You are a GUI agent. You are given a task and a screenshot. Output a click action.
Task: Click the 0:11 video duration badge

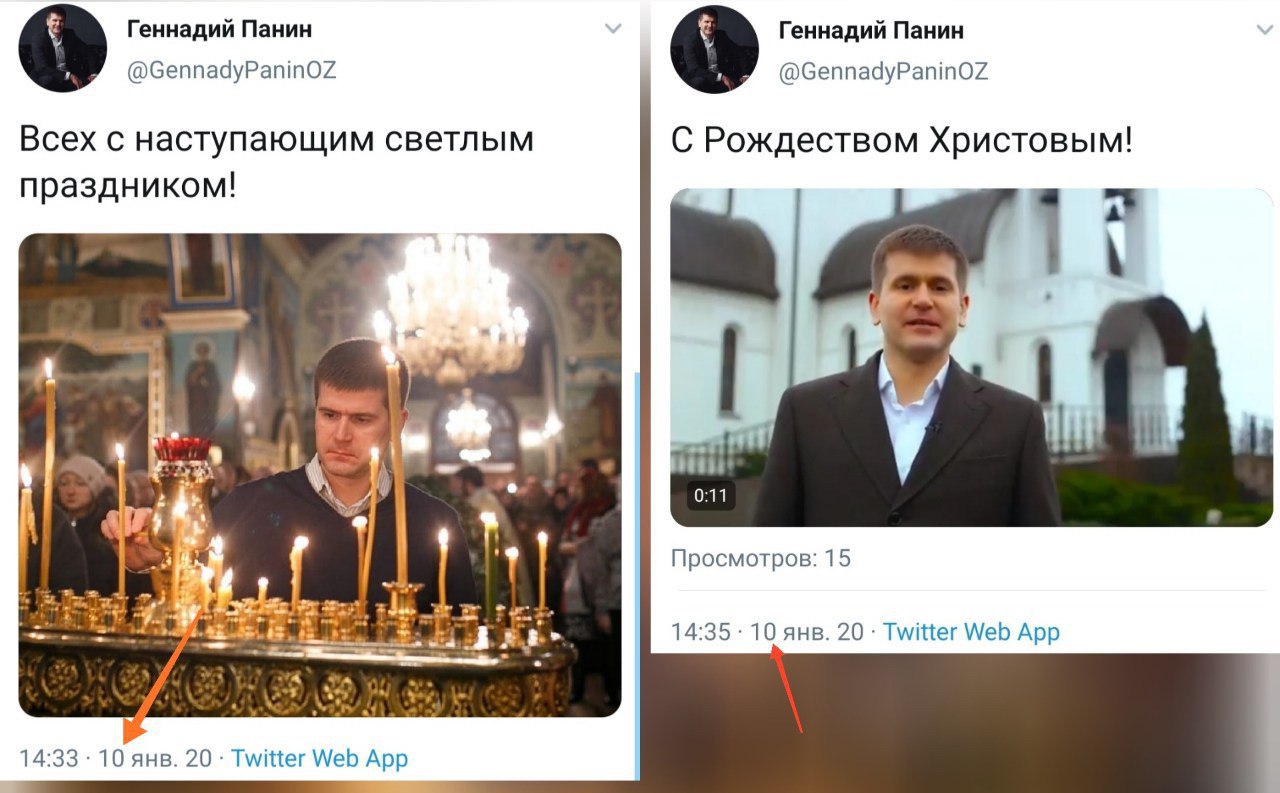click(710, 495)
